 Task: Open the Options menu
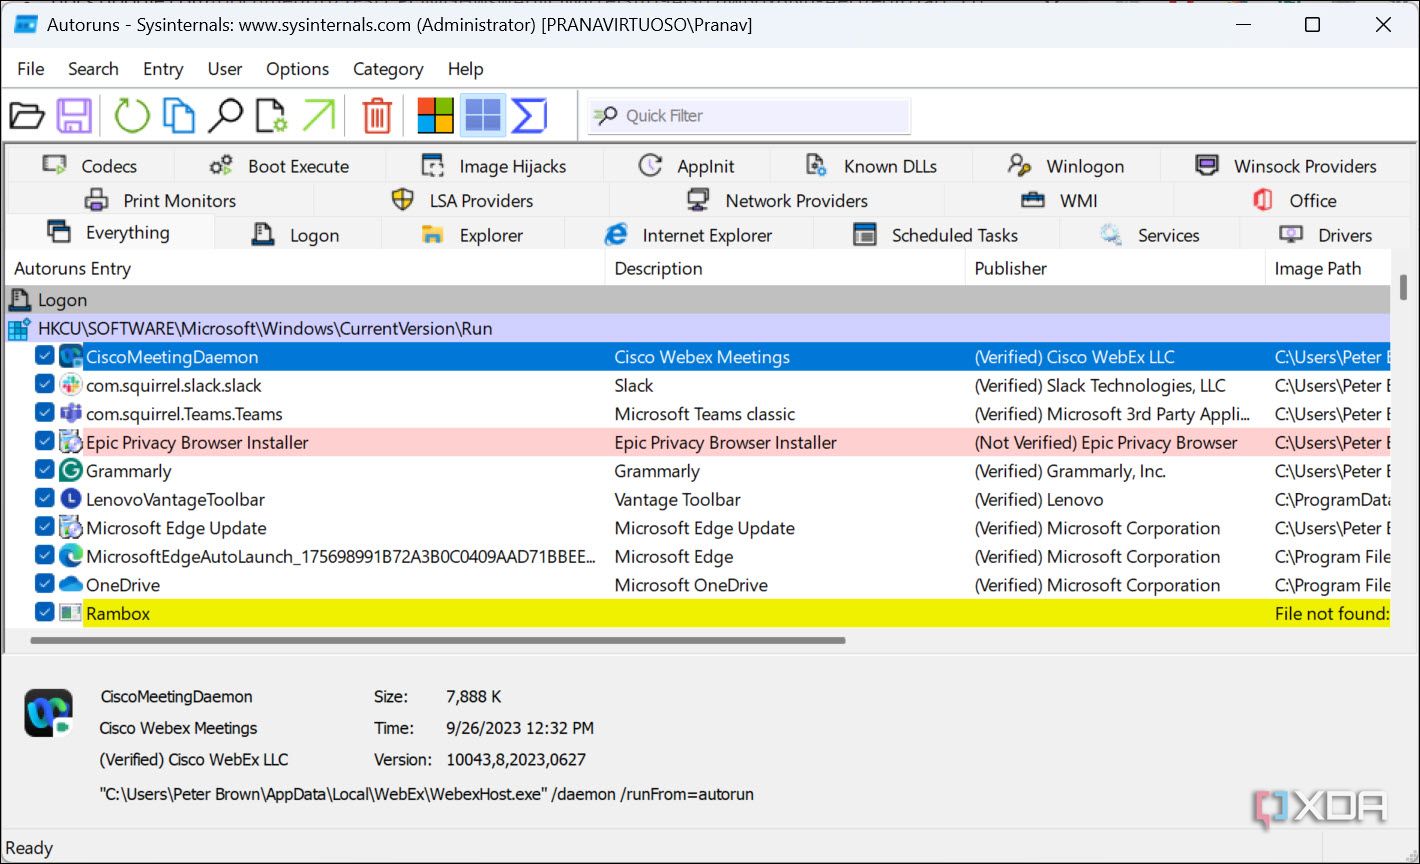point(297,69)
